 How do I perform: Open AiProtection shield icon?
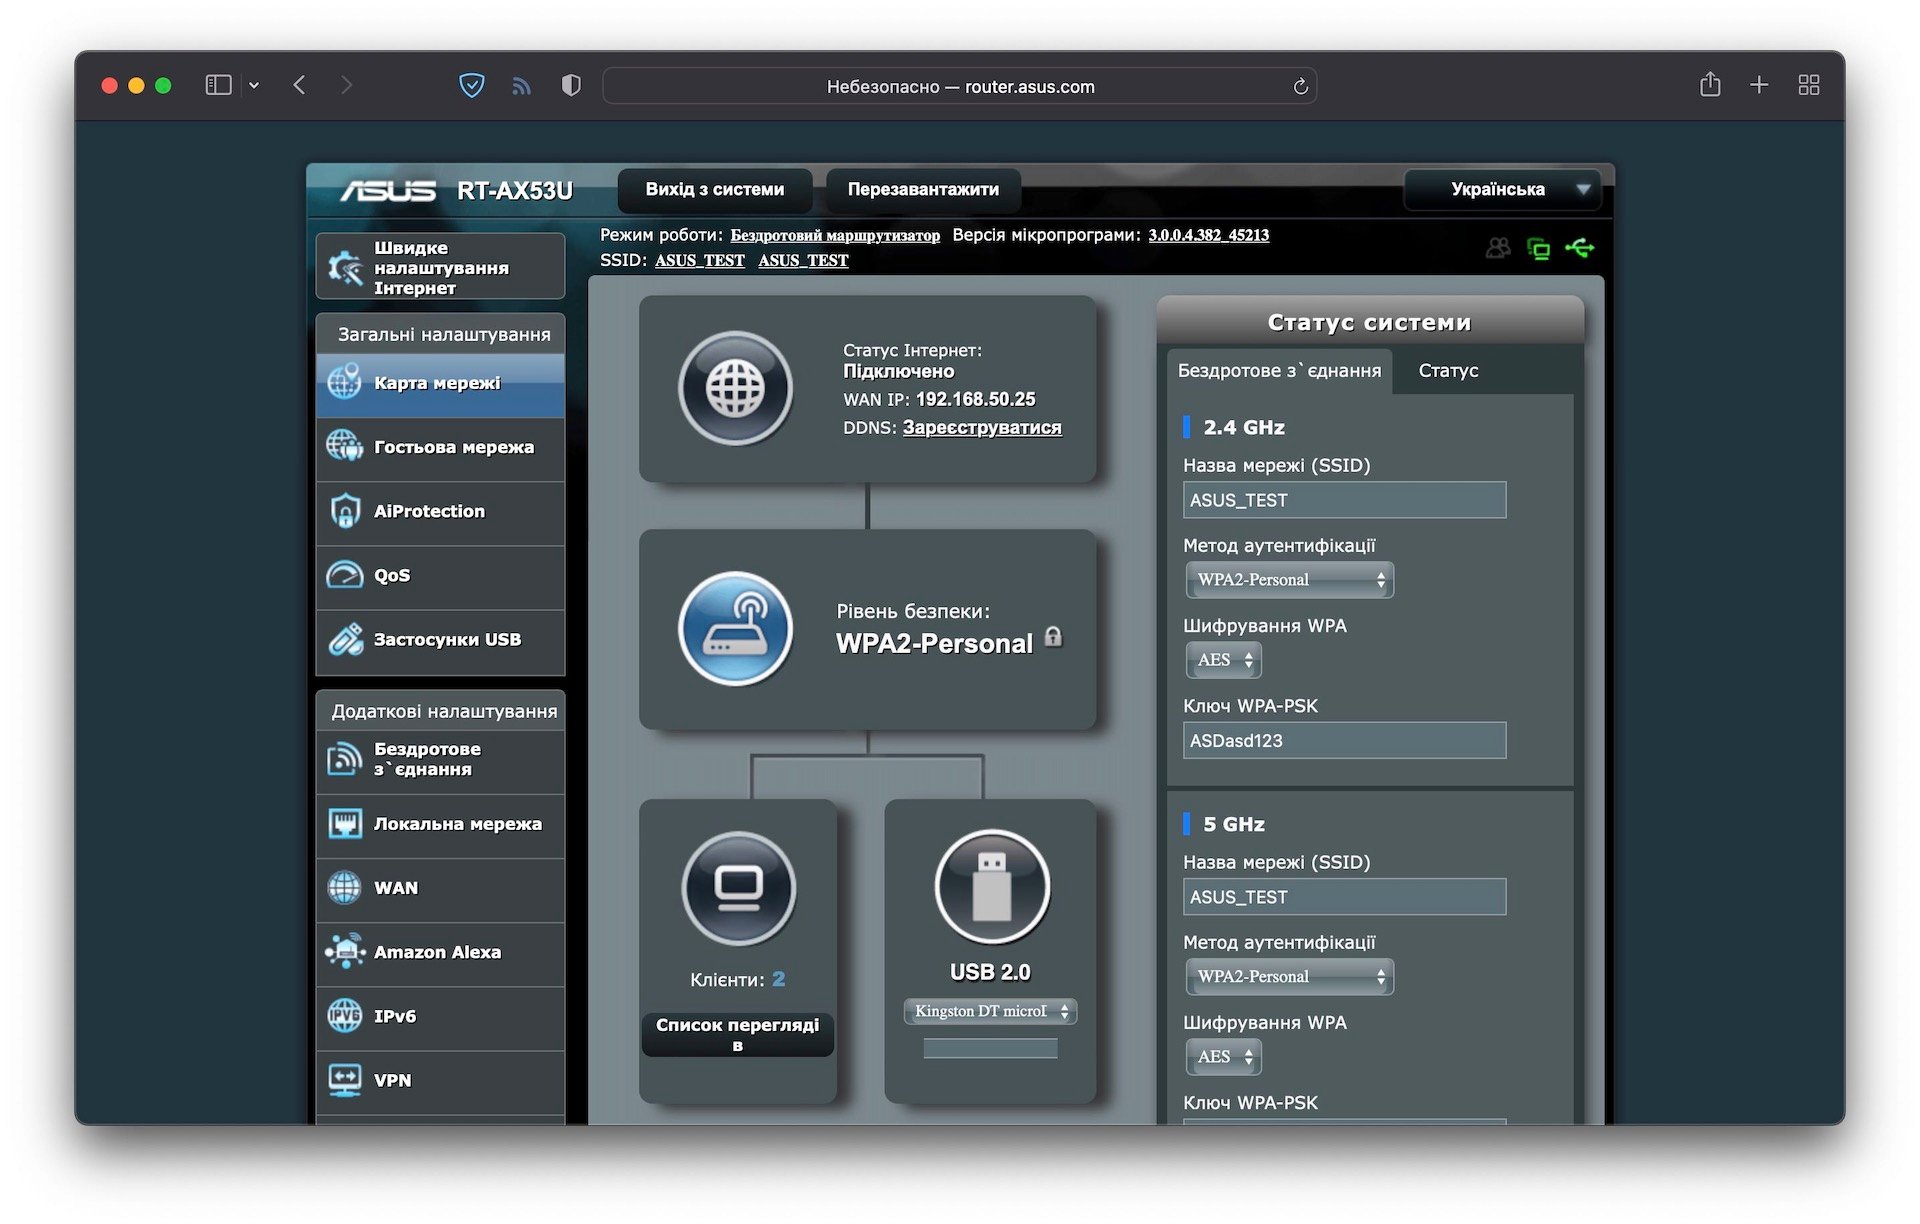(x=344, y=511)
